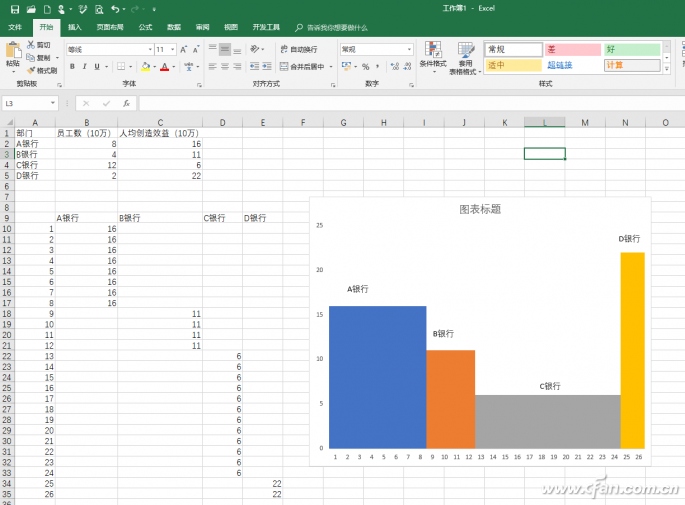This screenshot has height=505, width=685.
Task: Click the Merge & Center (合并后居中) button
Action: pos(302,66)
